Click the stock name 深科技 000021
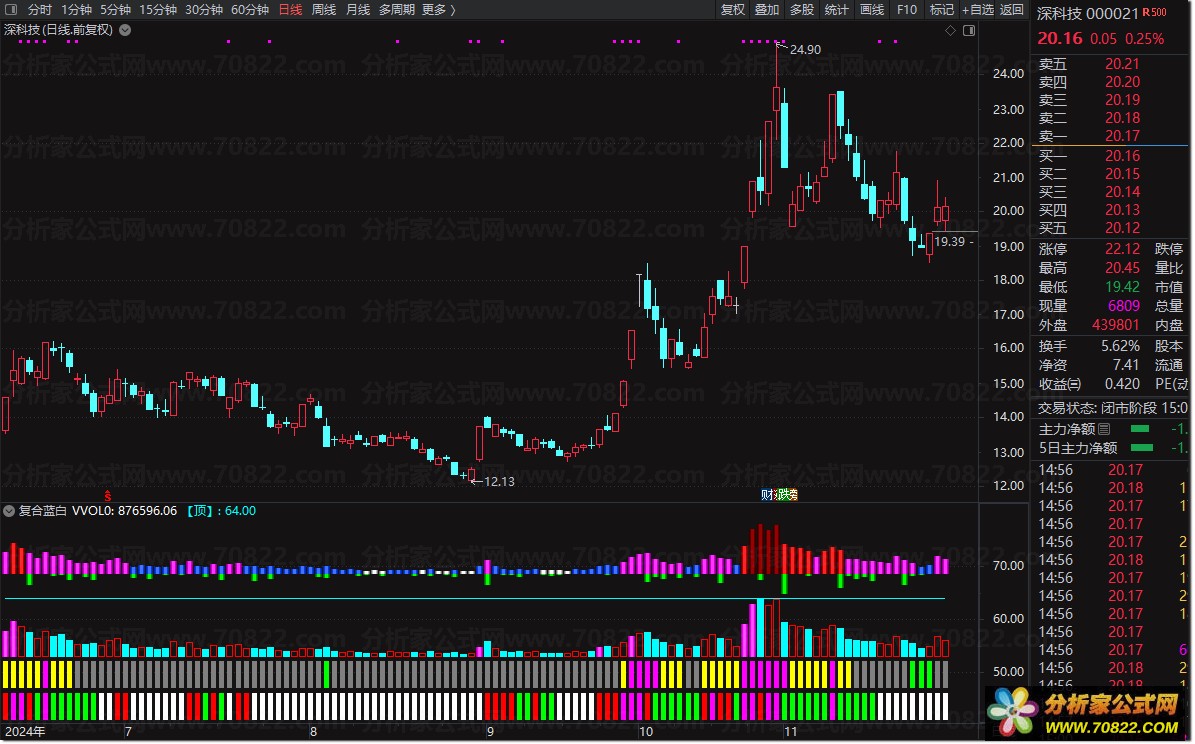 (1088, 14)
